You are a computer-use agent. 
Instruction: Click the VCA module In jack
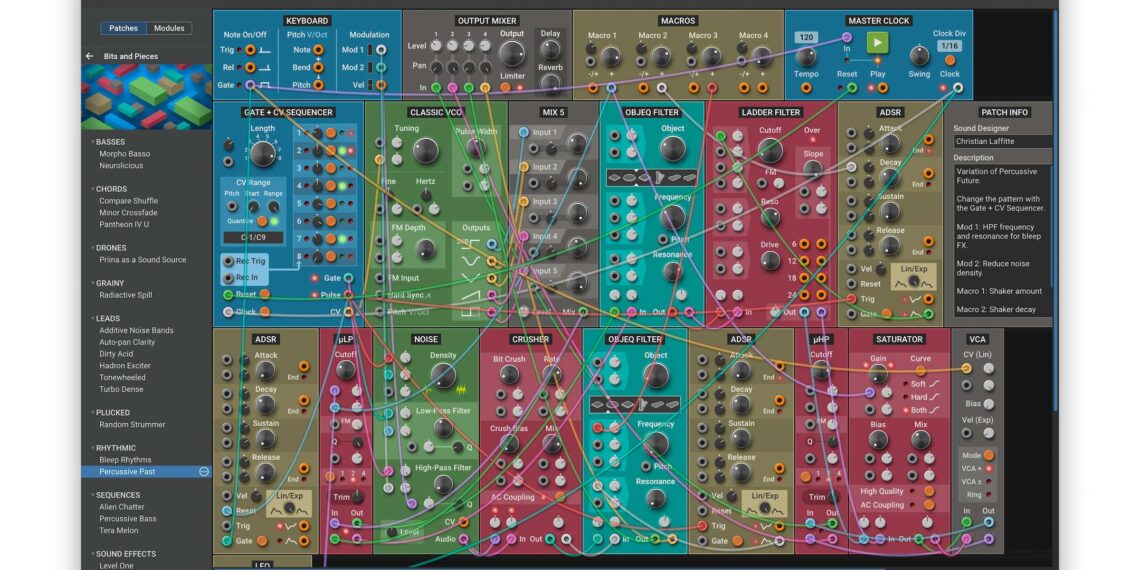(967, 523)
